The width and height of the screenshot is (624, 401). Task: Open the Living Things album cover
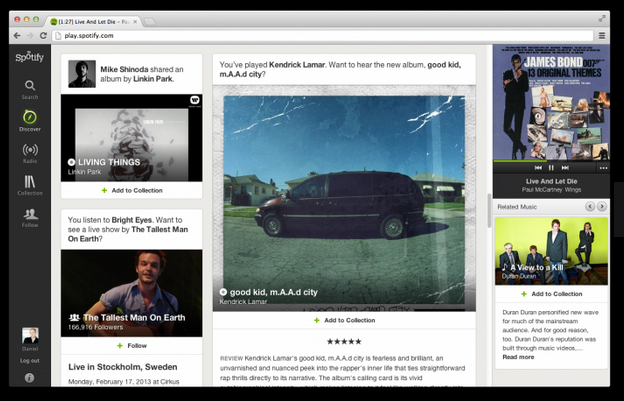click(x=131, y=138)
